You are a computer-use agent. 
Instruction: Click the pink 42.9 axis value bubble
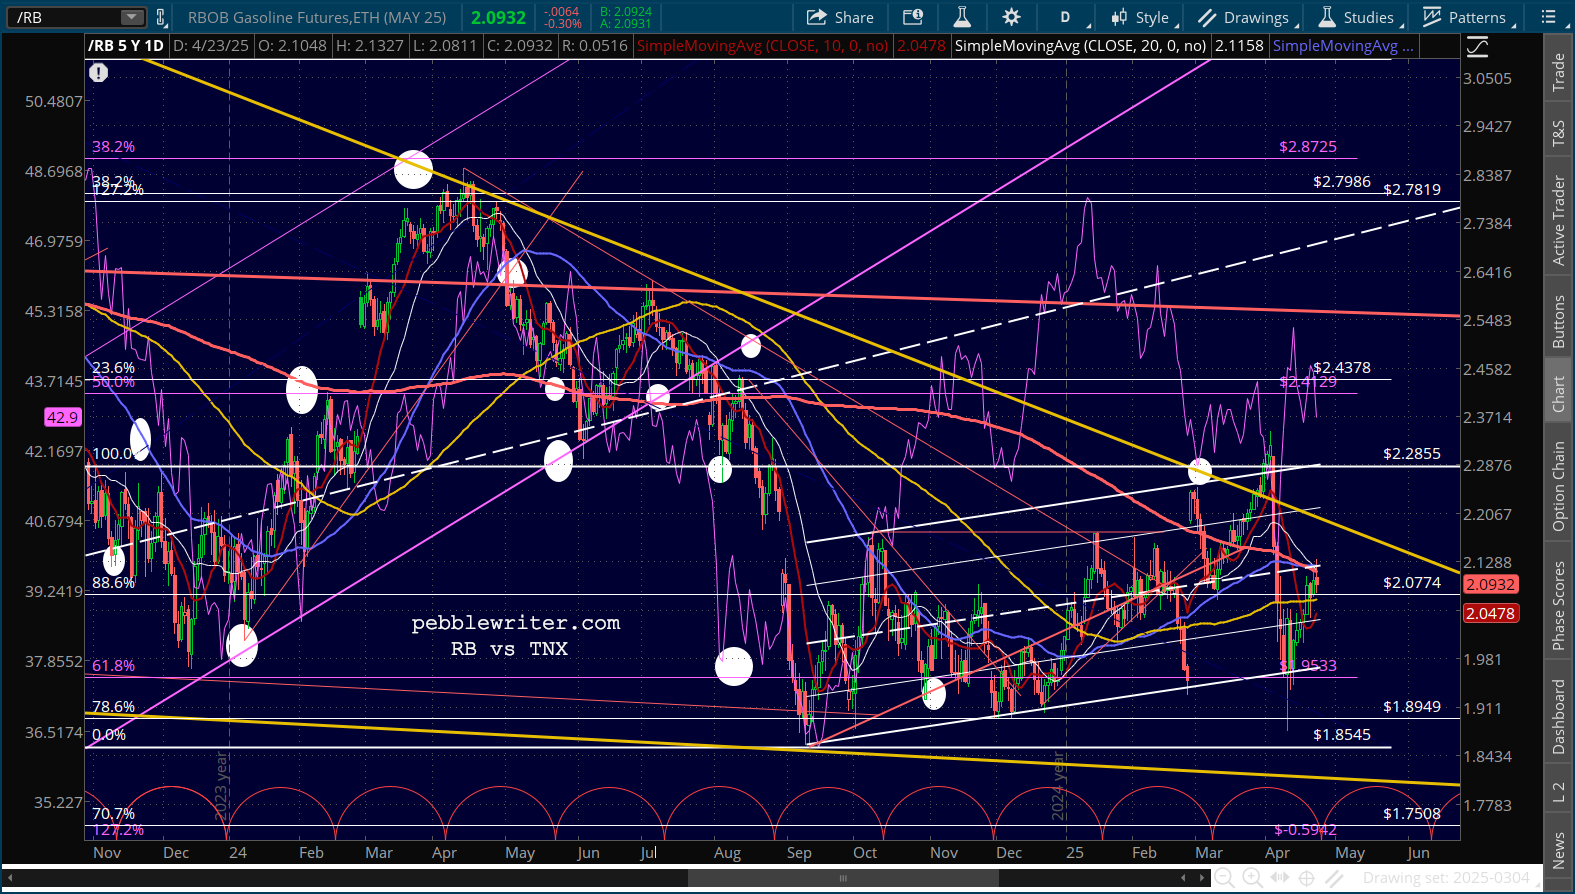62,418
